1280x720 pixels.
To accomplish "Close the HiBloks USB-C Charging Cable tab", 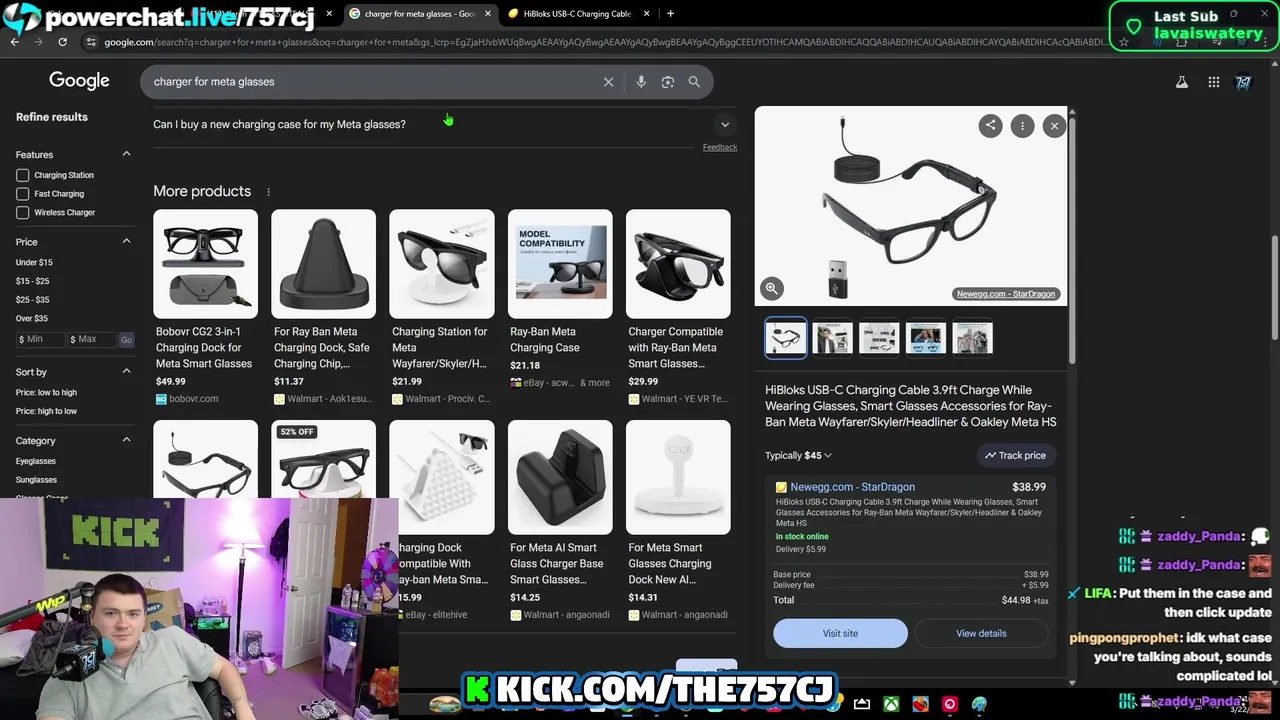I will pyautogui.click(x=646, y=14).
